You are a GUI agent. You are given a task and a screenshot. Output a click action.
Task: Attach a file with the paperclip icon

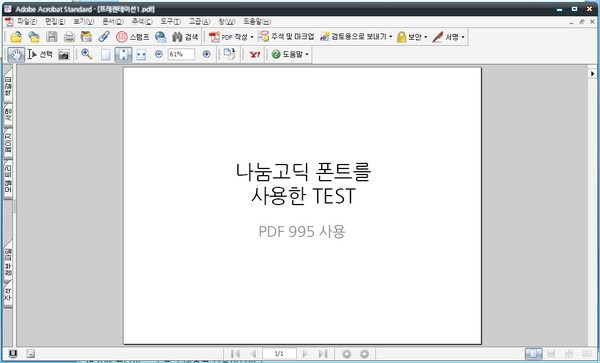(x=104, y=37)
